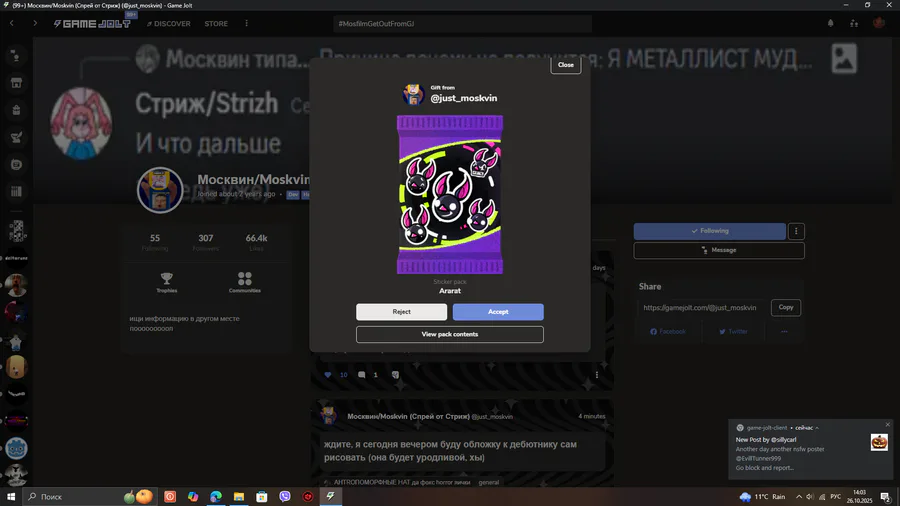This screenshot has height=506, width=900.
Task: Open the sidebar chat icon
Action: 16,165
